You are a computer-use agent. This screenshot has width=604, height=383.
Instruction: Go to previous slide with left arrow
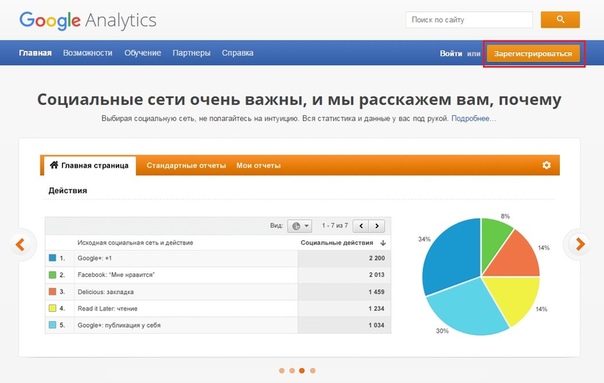20,244
